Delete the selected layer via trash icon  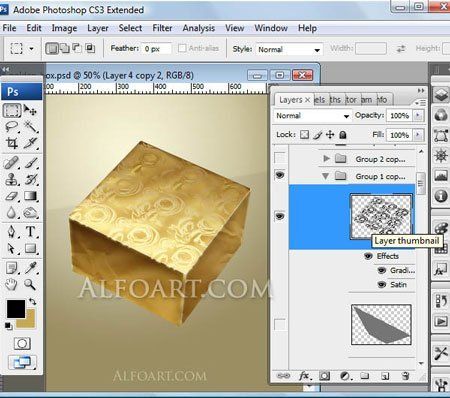tap(405, 376)
